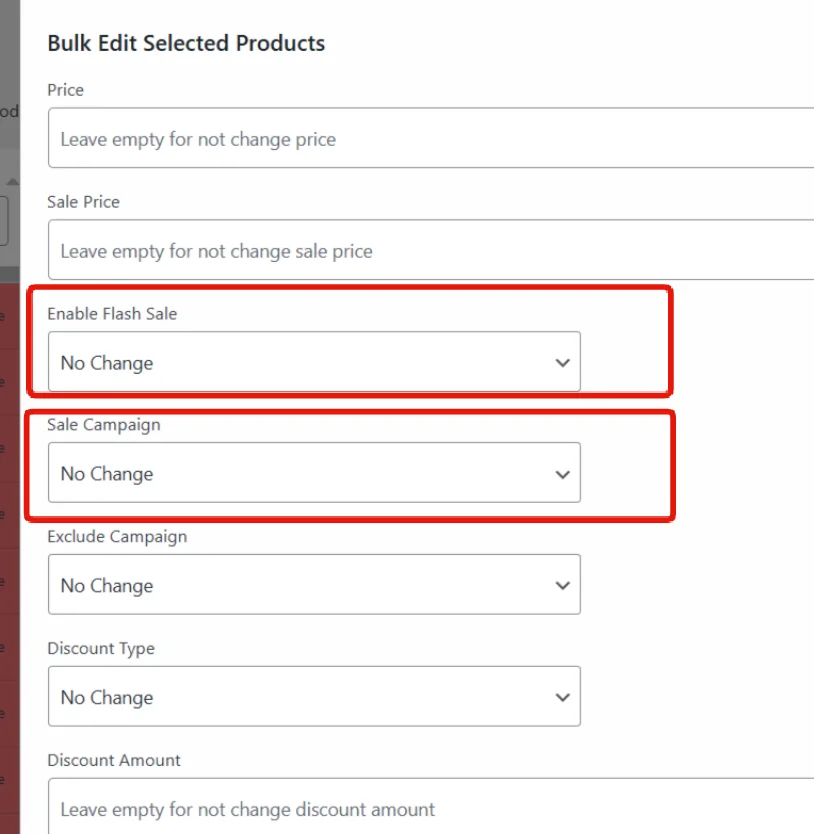Open the Discount Type dropdown
Image resolution: width=814 pixels, height=834 pixels.
click(314, 696)
